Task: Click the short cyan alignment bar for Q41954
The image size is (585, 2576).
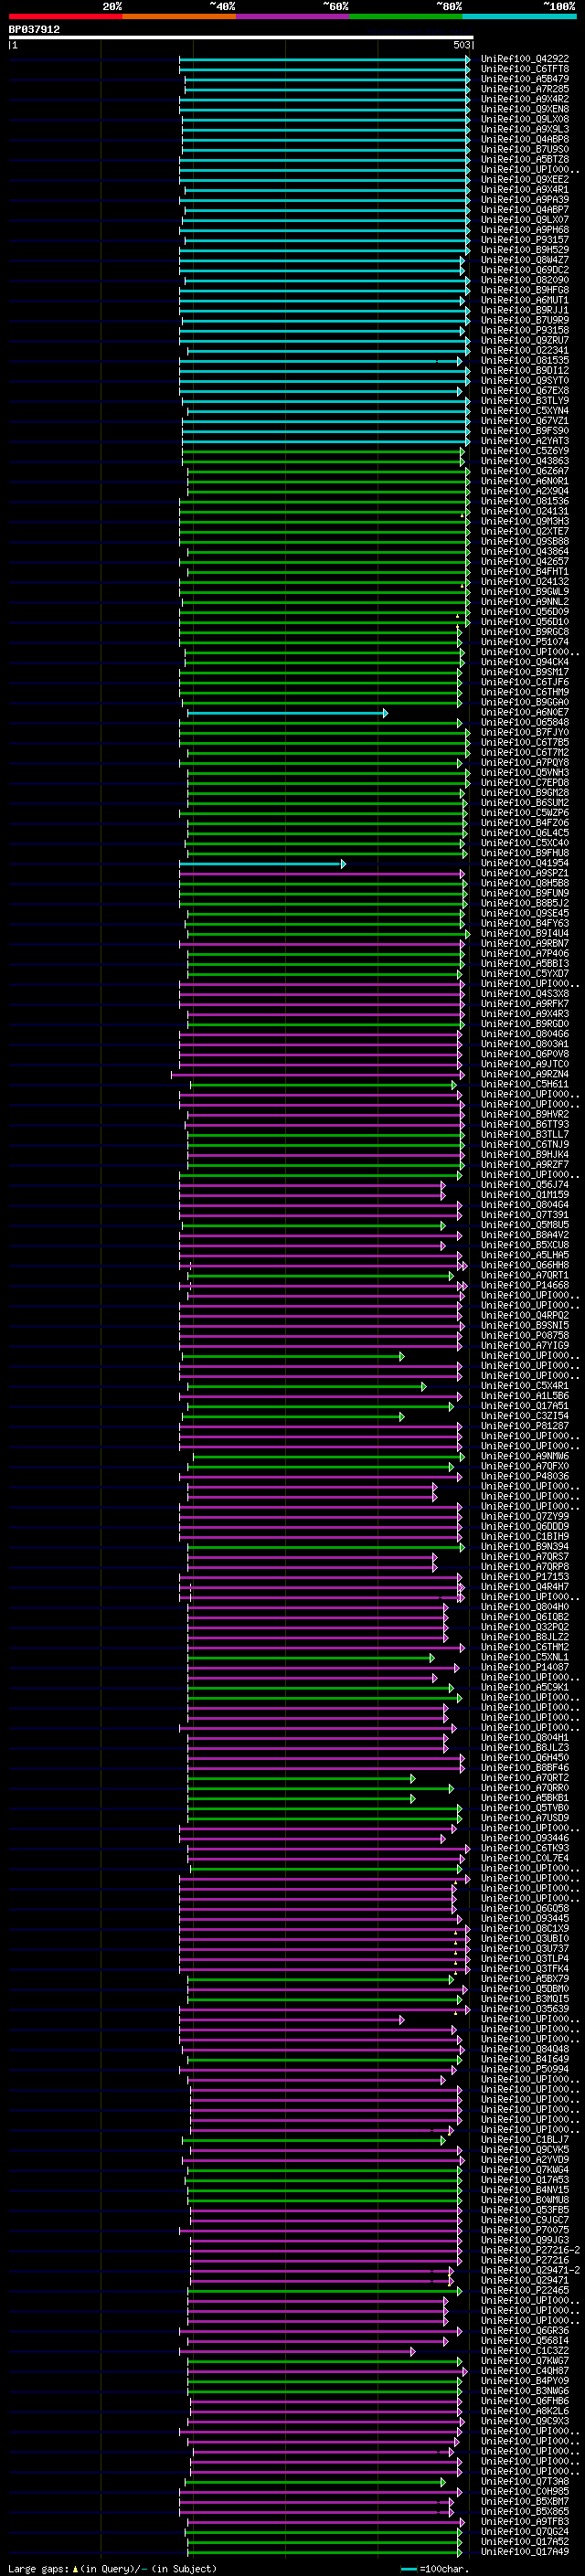Action: [x=262, y=864]
